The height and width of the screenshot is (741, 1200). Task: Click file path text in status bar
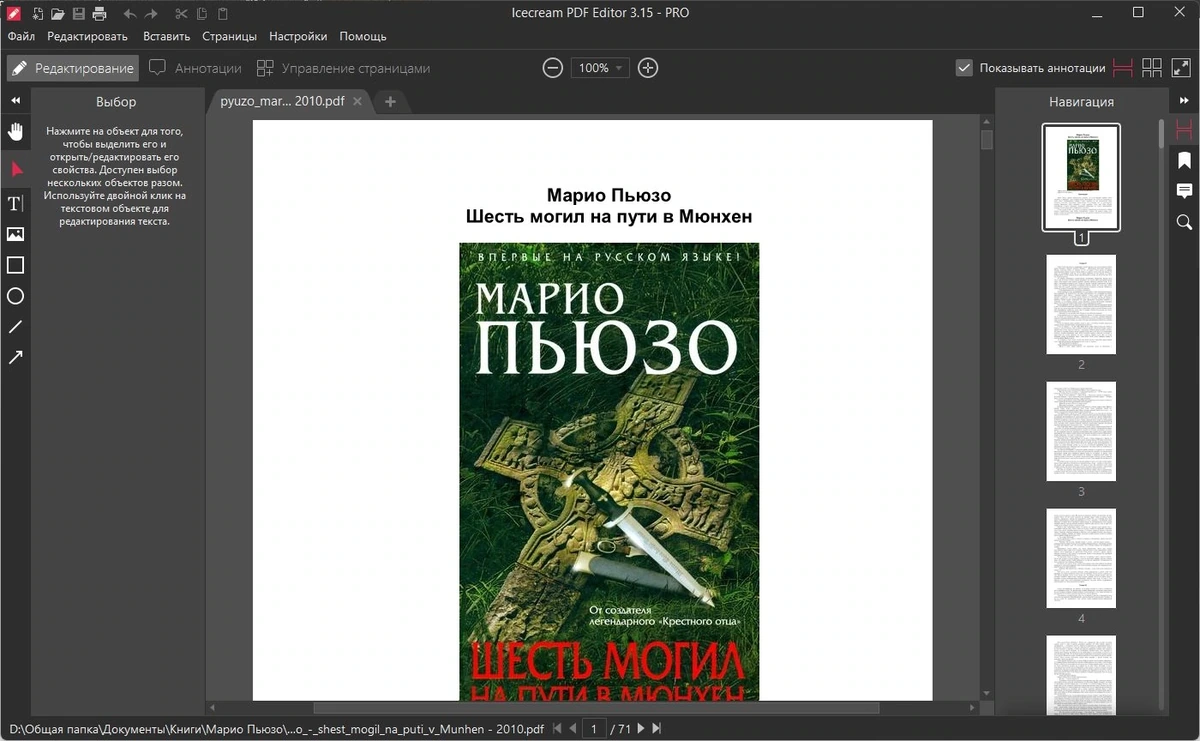pyautogui.click(x=276, y=729)
